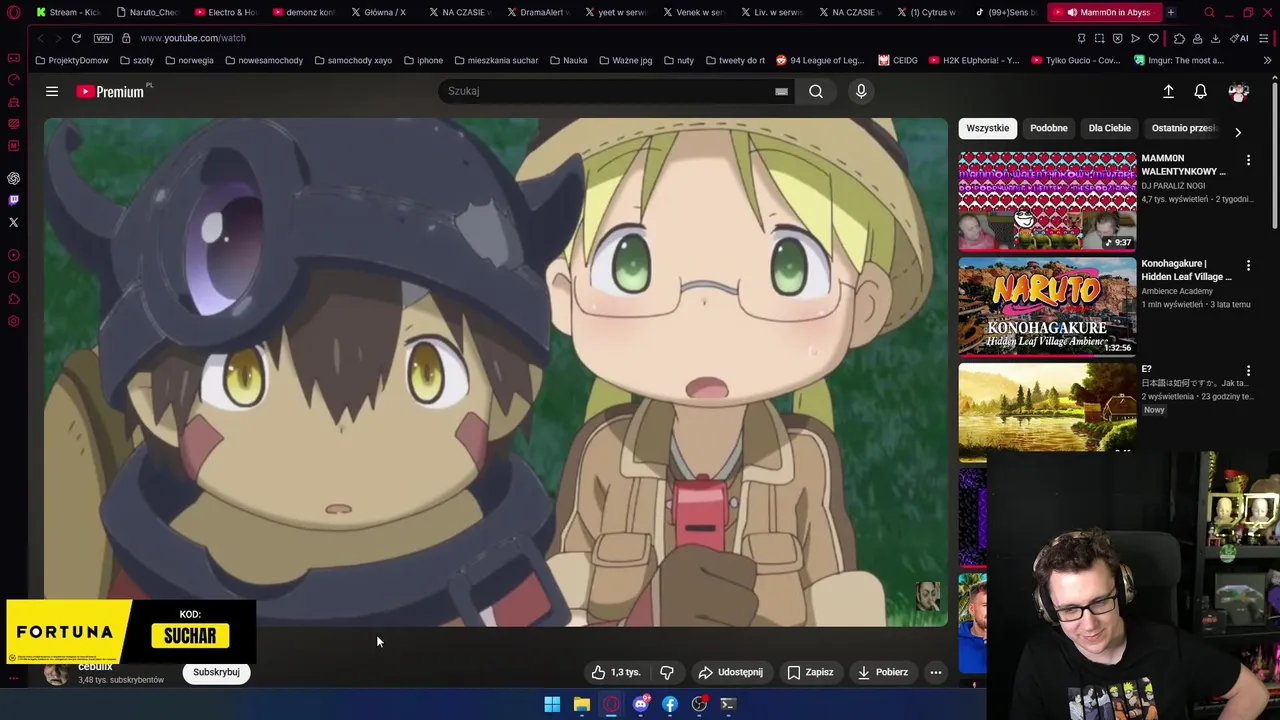Open options for MAMM0N WALENTYNKOWY video
1280x720 pixels.
tap(1248, 160)
